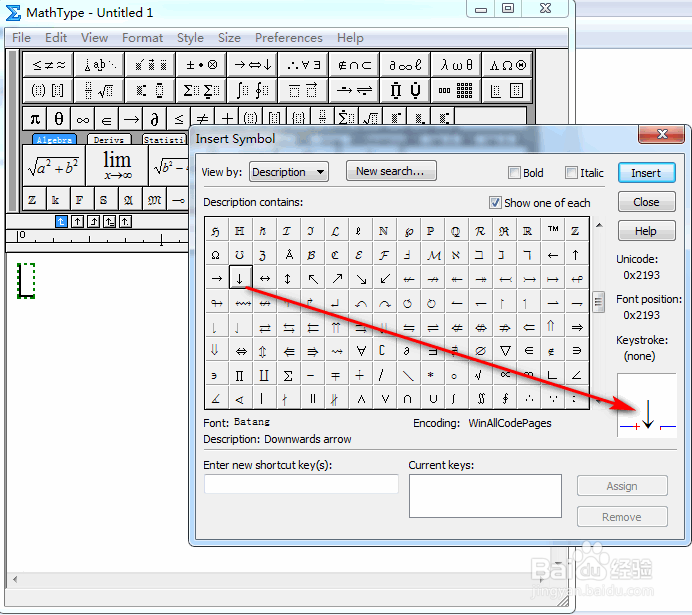Open the labeled arrow templates palette
The height and width of the screenshot is (615, 692).
(354, 90)
